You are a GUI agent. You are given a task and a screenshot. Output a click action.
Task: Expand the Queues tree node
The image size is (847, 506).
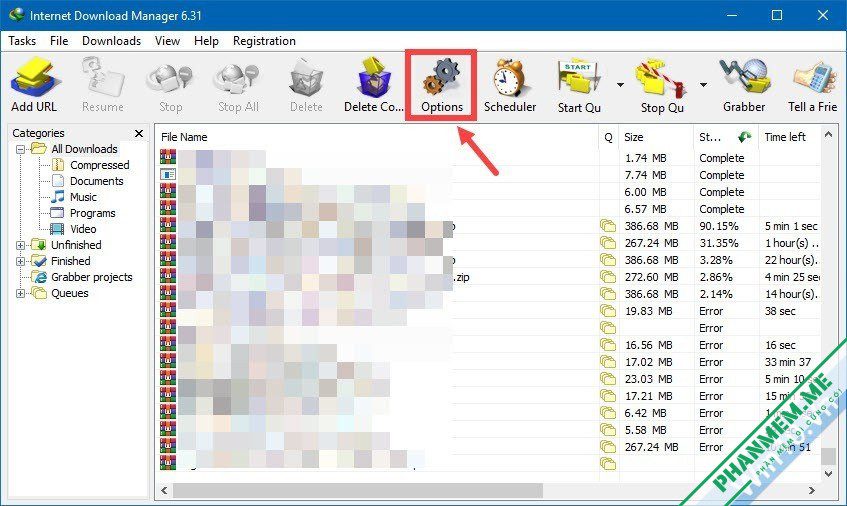click(x=21, y=293)
